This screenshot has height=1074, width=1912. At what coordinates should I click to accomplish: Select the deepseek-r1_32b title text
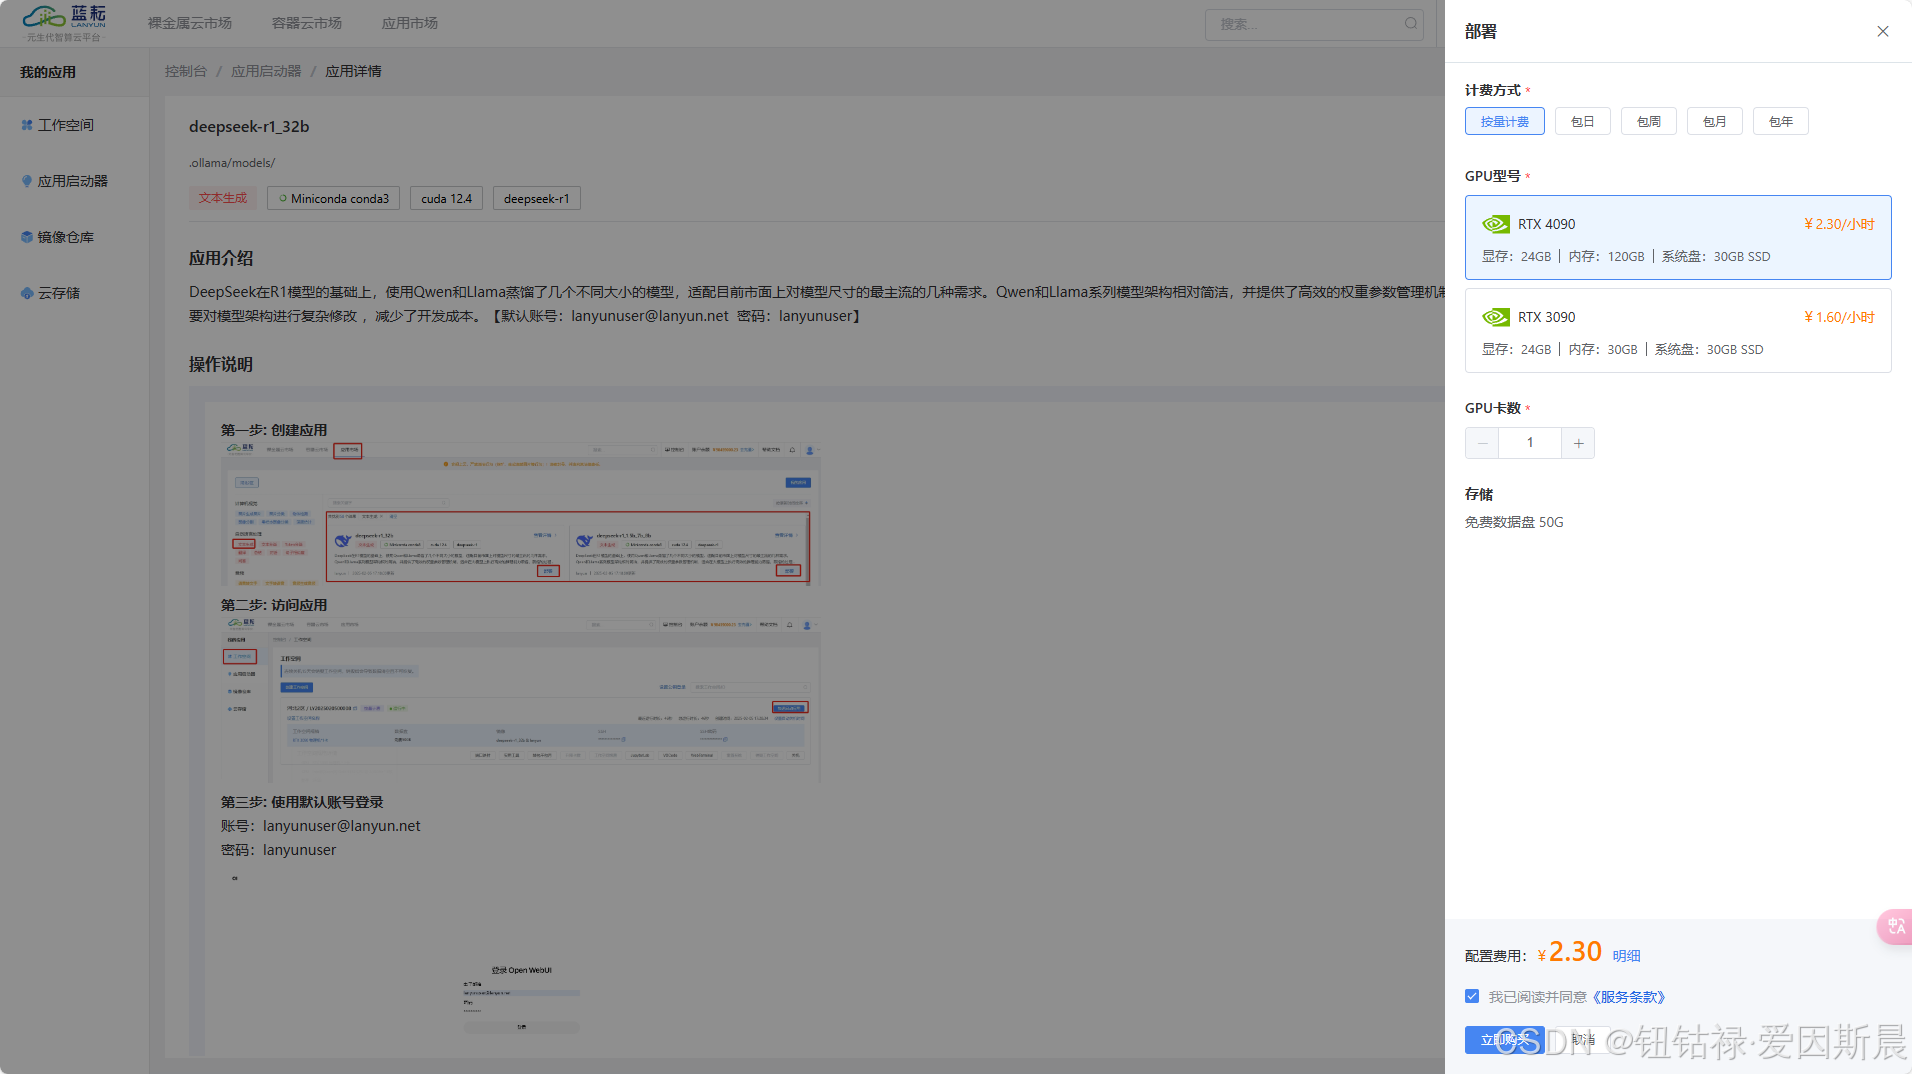pos(249,127)
